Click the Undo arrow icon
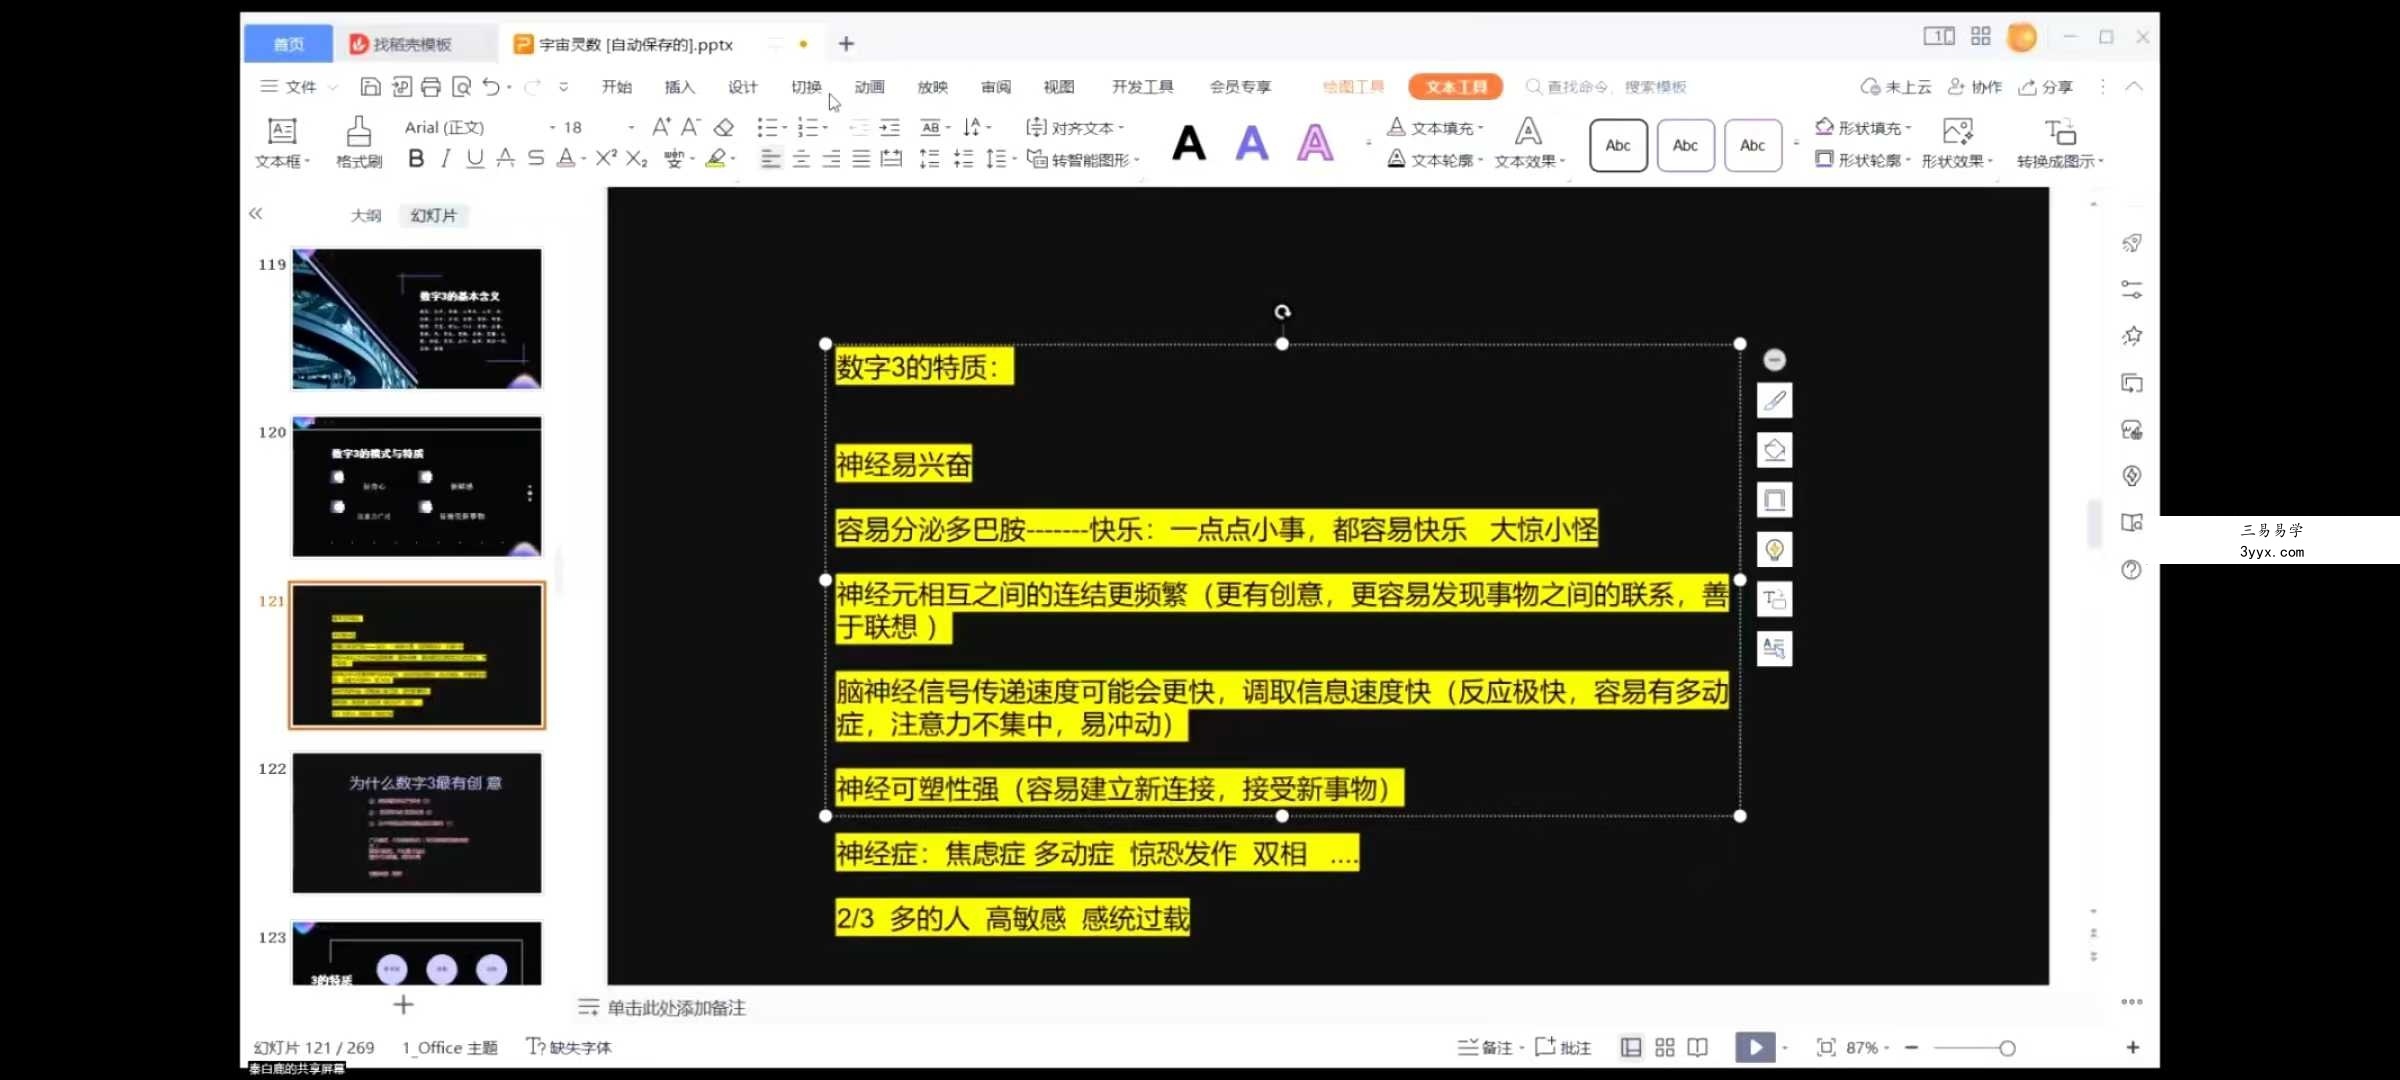Screen dimensions: 2400x1080 coord(491,87)
